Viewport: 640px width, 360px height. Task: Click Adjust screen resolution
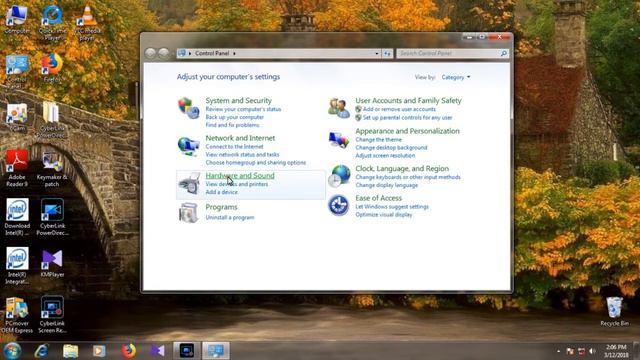coord(385,156)
